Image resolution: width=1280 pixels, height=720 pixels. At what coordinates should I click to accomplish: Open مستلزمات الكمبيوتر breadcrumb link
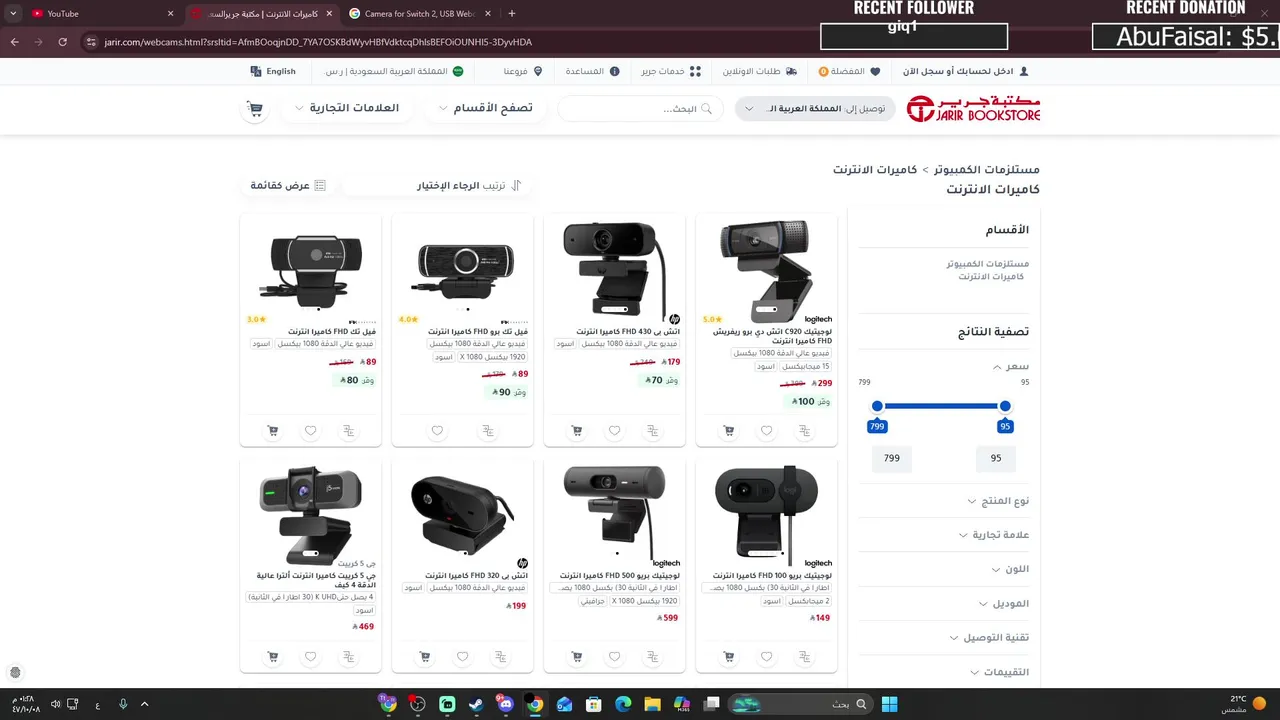point(986,170)
